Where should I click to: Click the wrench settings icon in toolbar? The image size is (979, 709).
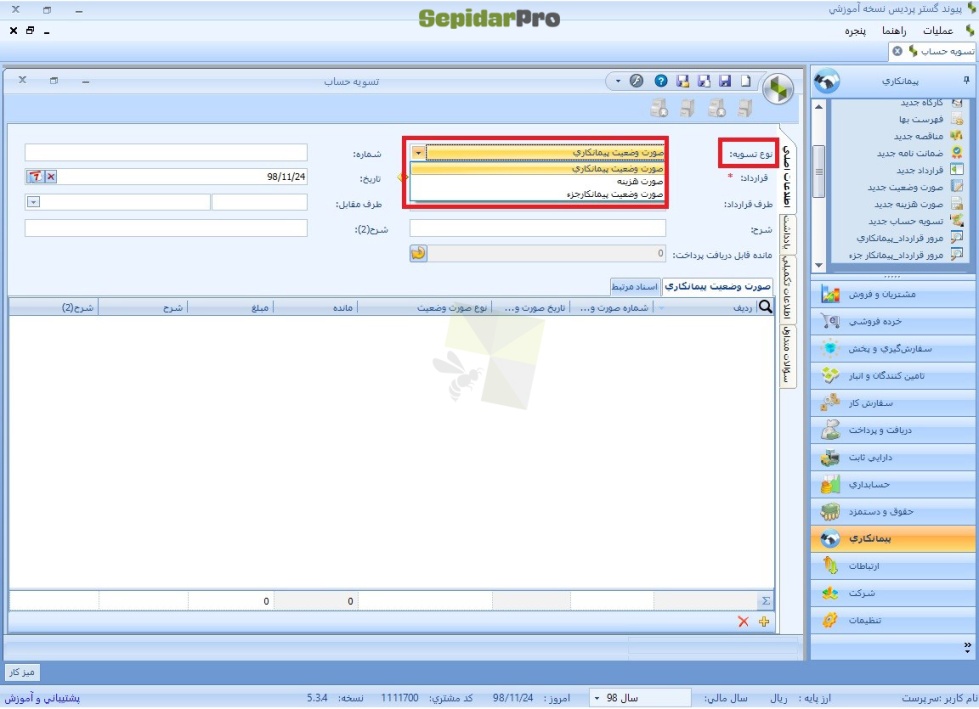(x=636, y=81)
